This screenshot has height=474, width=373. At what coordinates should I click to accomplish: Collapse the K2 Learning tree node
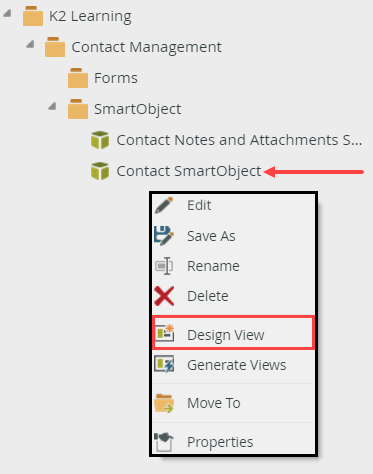(x=7, y=13)
